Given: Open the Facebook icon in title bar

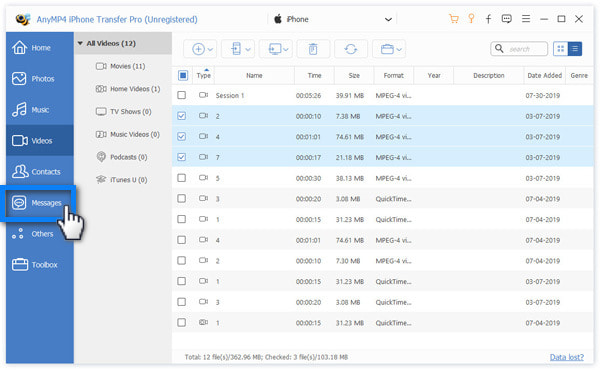Looking at the screenshot, I should 488,19.
